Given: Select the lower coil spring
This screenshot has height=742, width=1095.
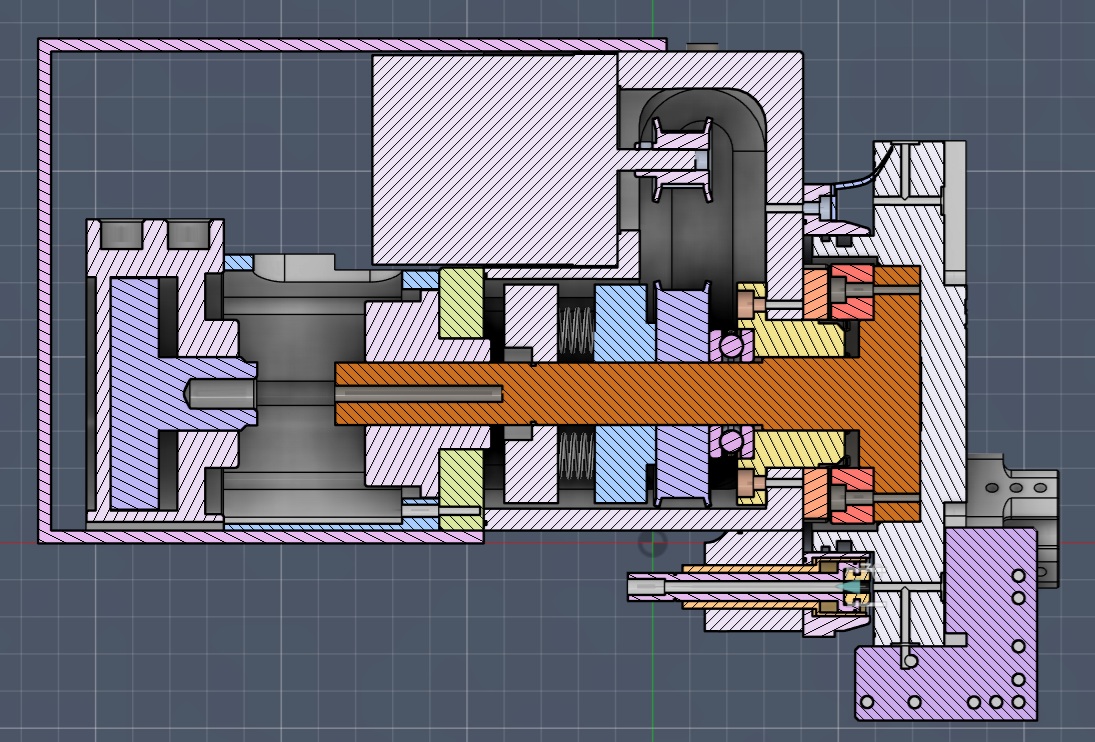Looking at the screenshot, I should coord(575,457).
